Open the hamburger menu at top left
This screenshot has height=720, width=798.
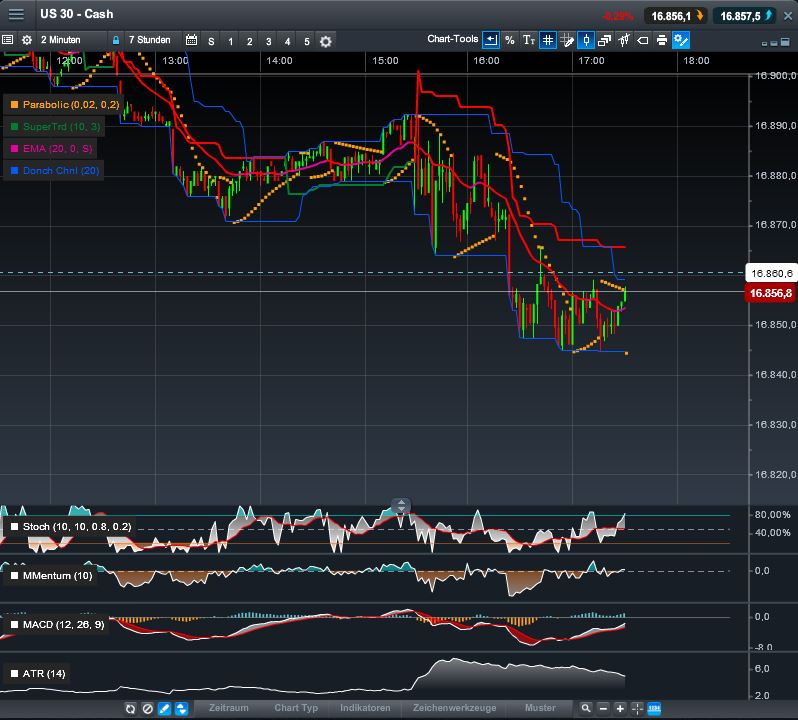[16, 14]
